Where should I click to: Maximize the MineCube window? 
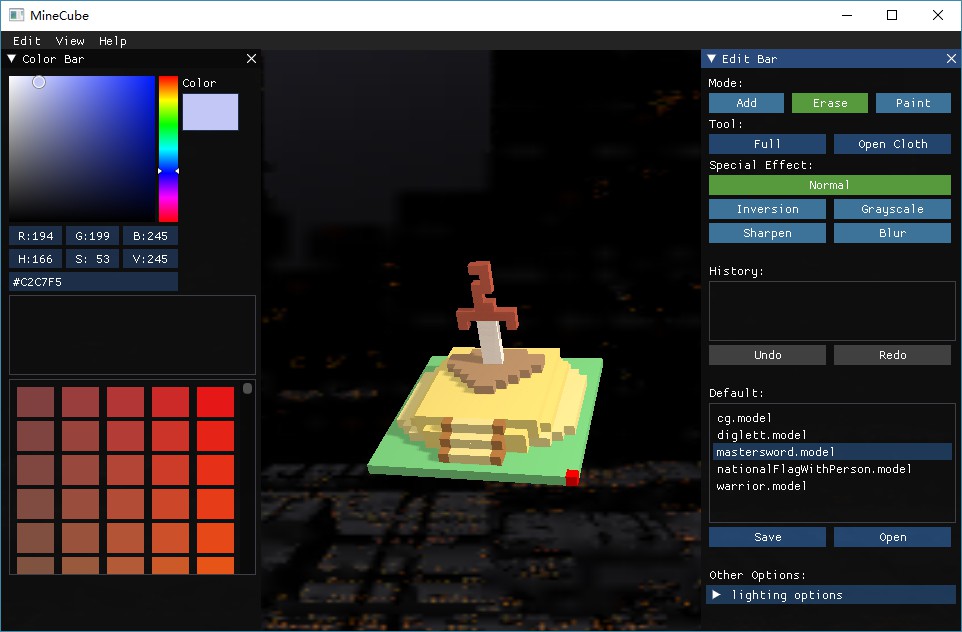(x=892, y=15)
